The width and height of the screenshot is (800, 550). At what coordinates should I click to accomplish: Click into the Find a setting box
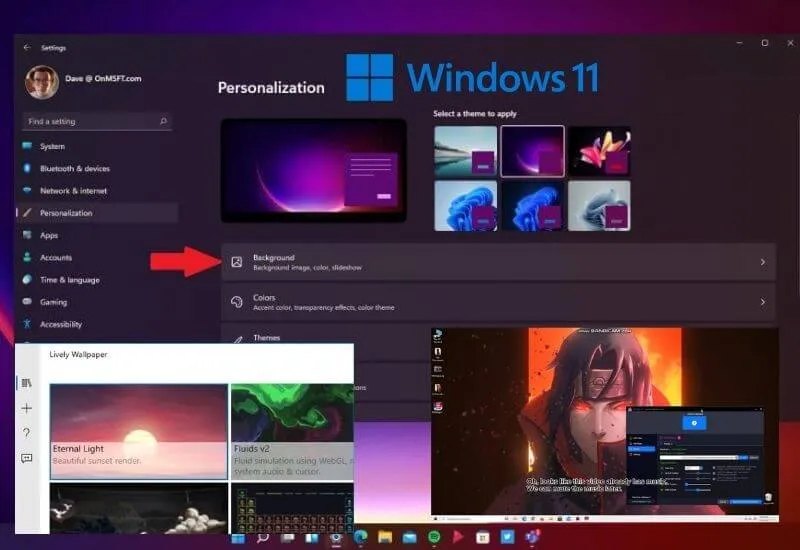[x=97, y=121]
